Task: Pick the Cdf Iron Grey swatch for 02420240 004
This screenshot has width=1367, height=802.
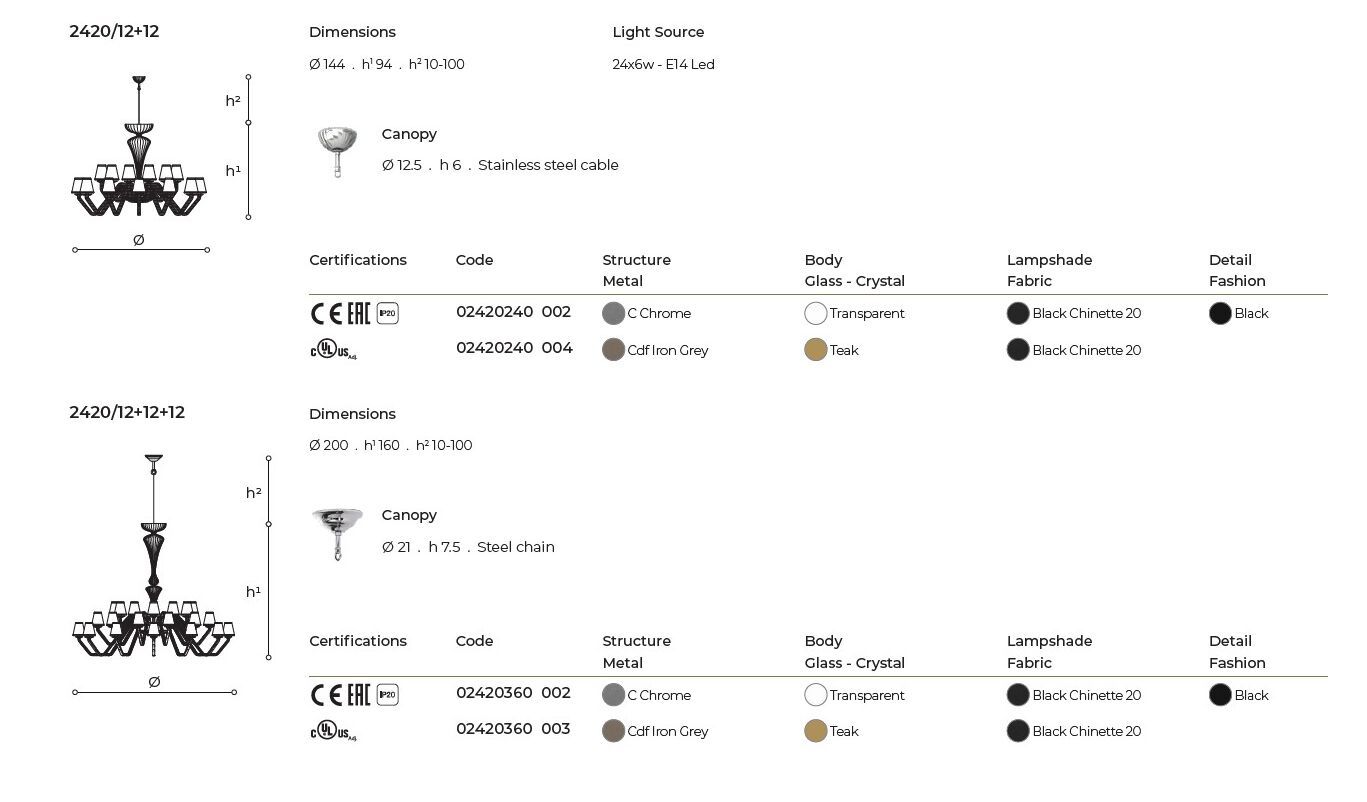Action: click(x=614, y=350)
